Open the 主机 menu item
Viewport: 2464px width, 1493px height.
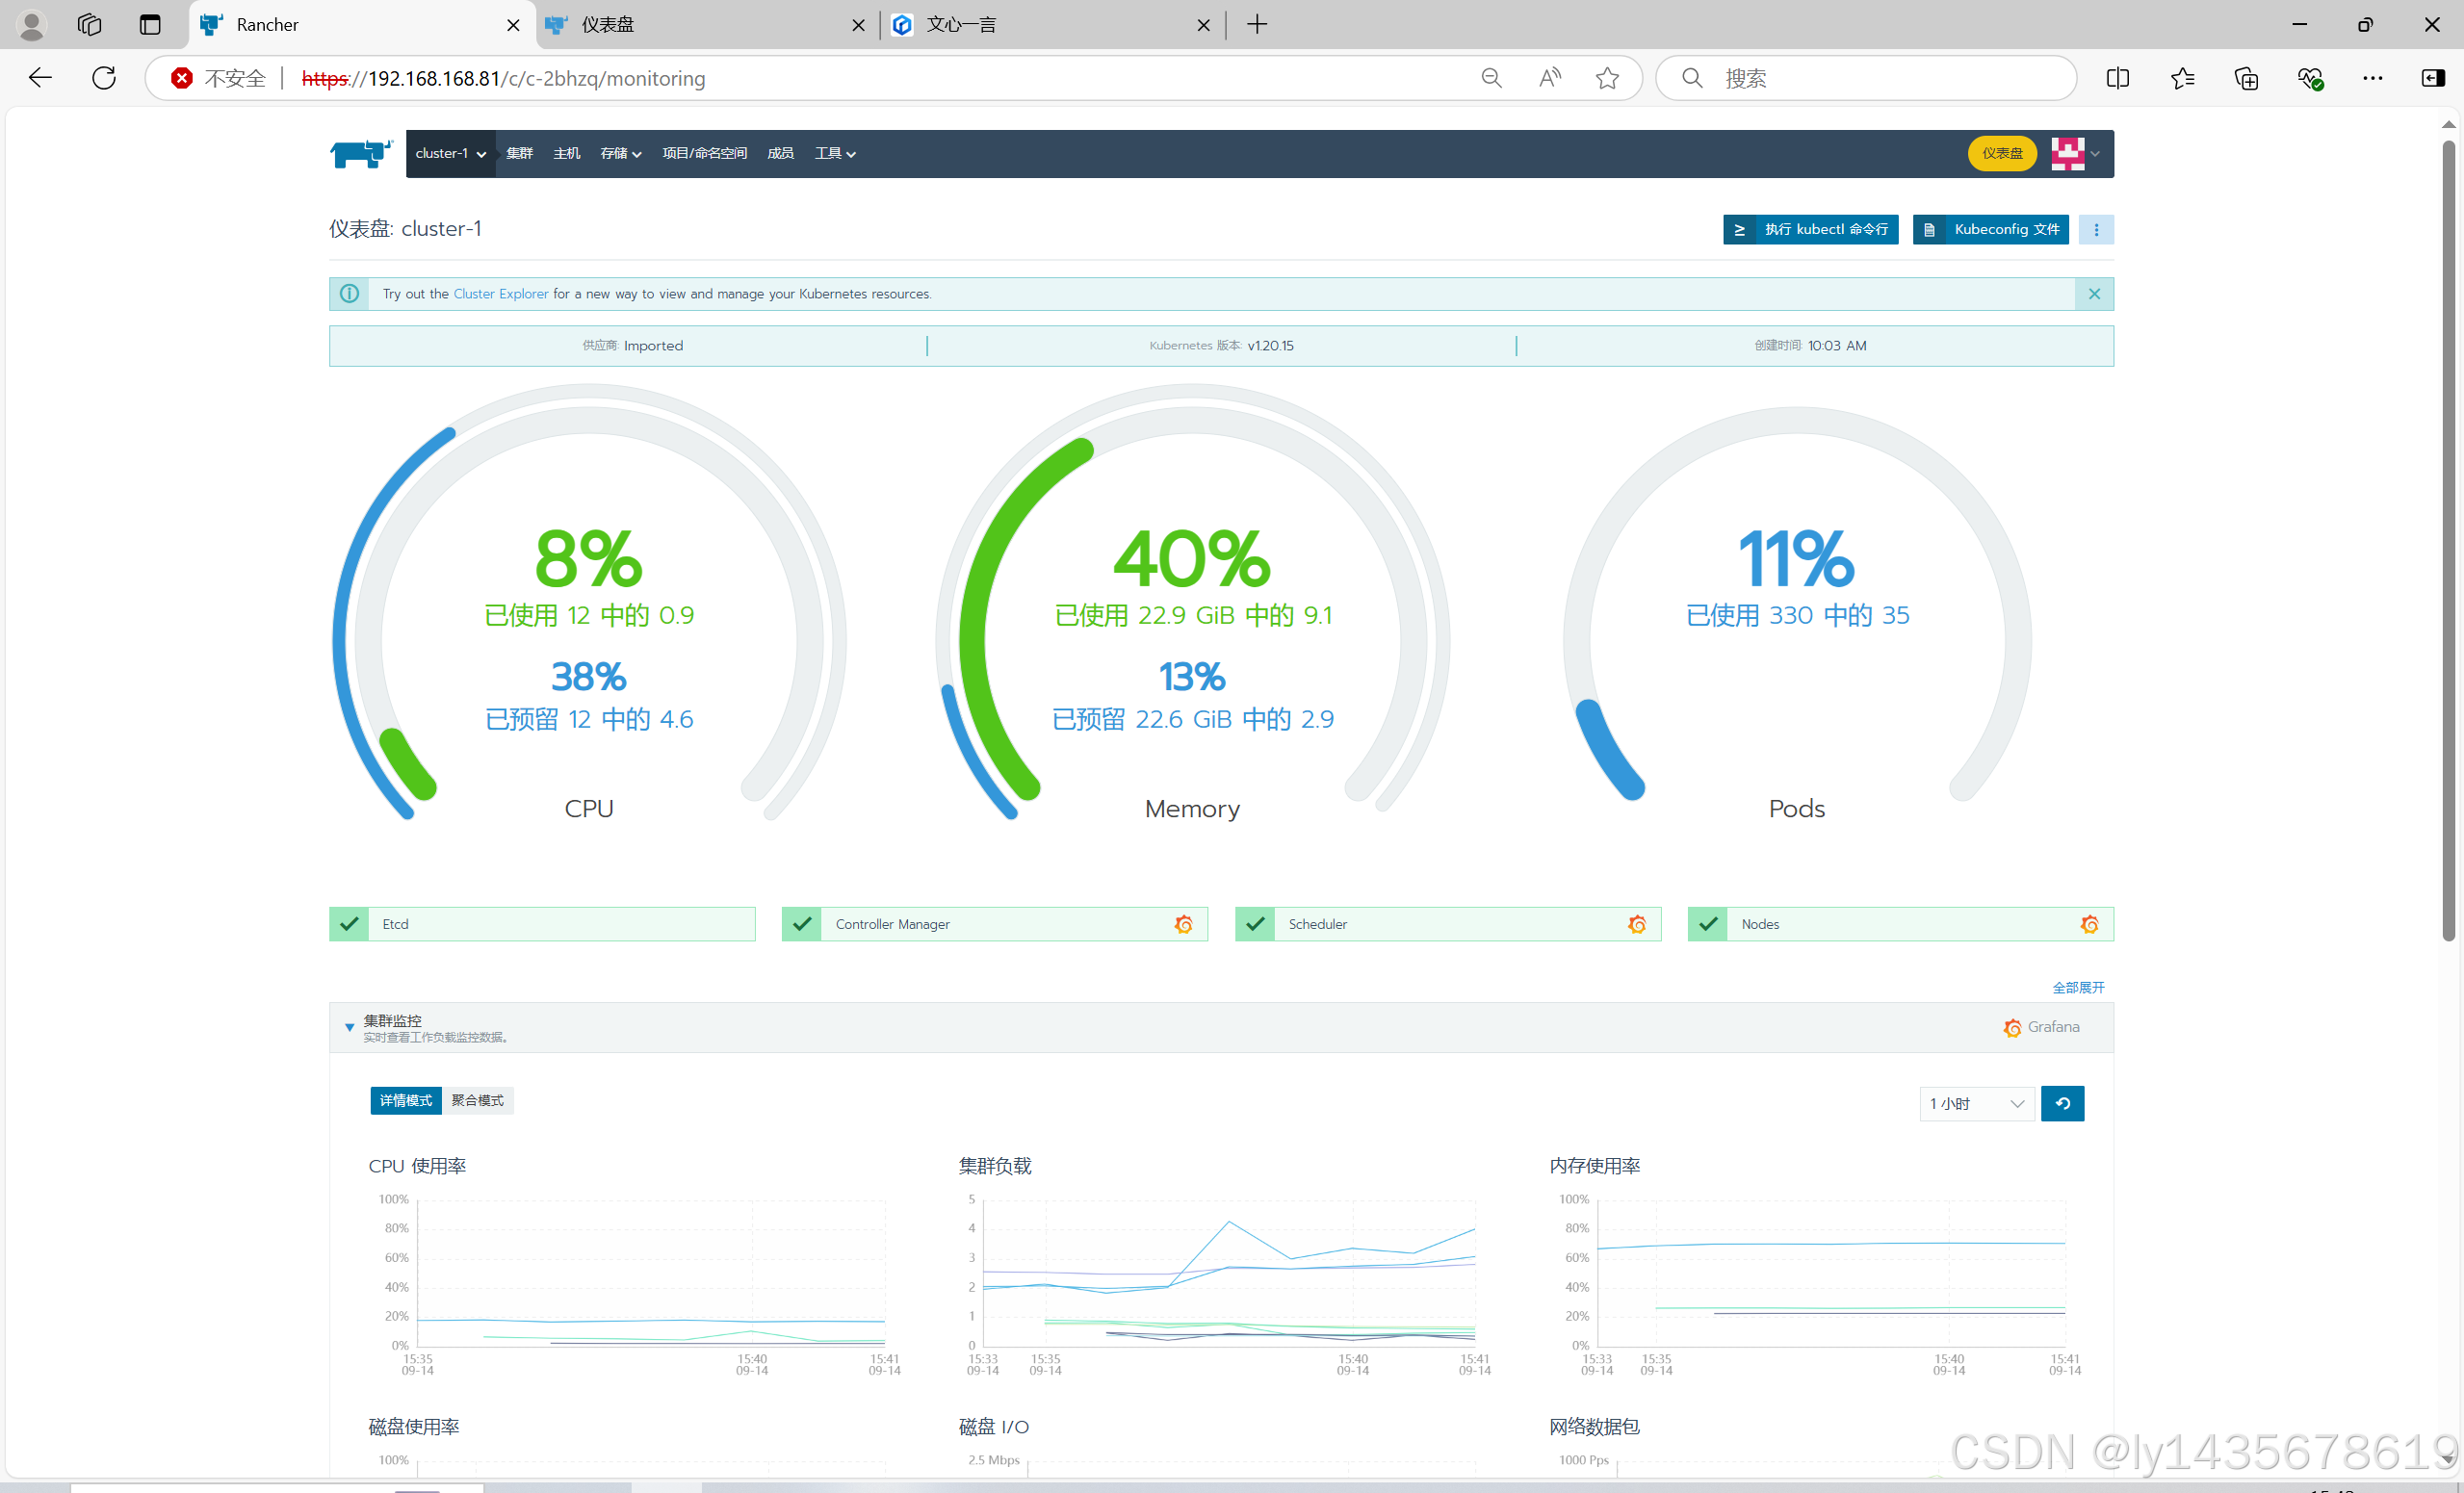[566, 154]
